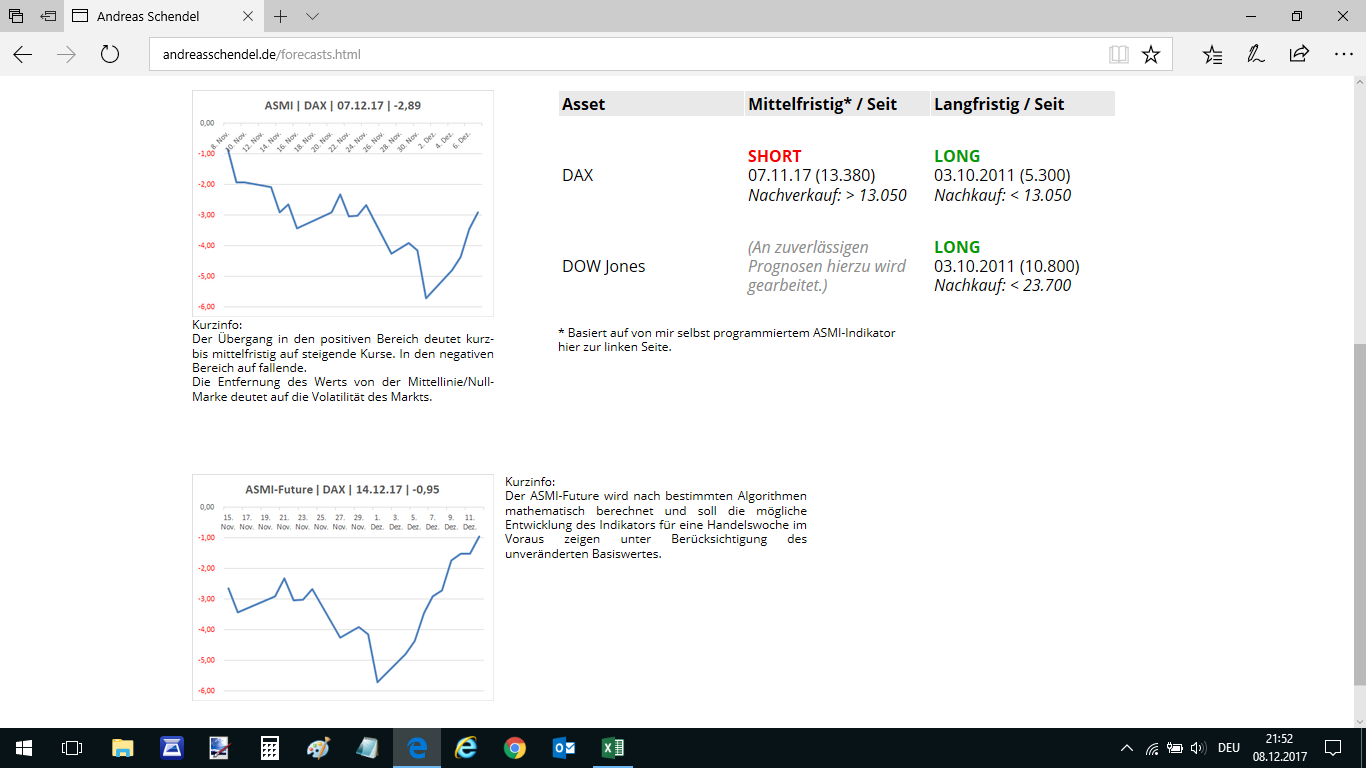The width and height of the screenshot is (1366, 768).
Task: Add page to favorites star
Action: pos(1151,54)
